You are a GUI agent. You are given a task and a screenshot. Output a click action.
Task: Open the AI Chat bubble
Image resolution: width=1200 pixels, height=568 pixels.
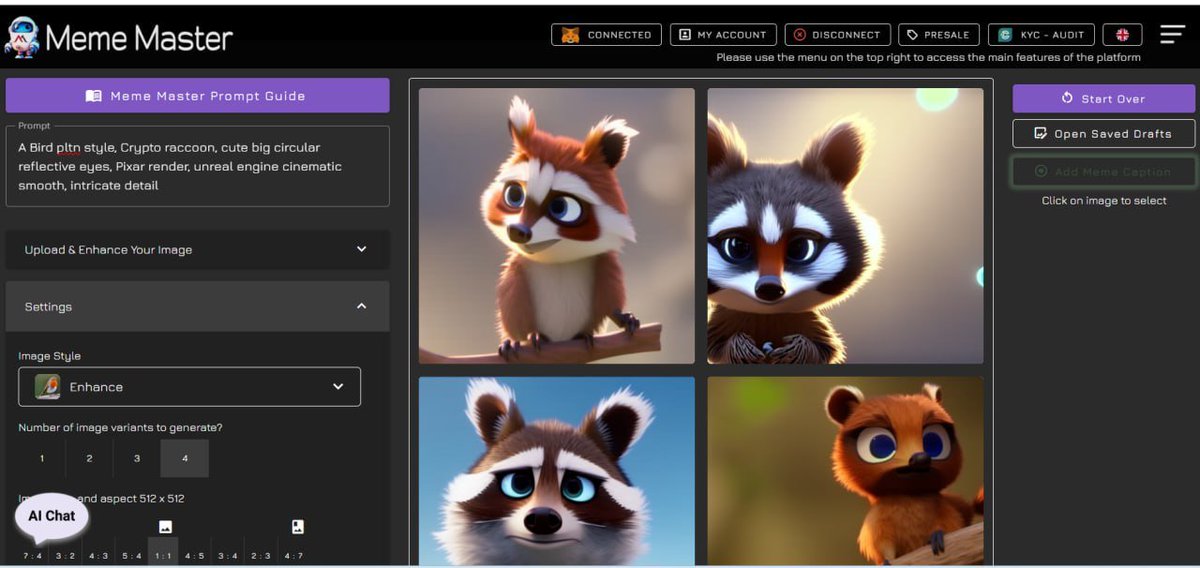[52, 517]
